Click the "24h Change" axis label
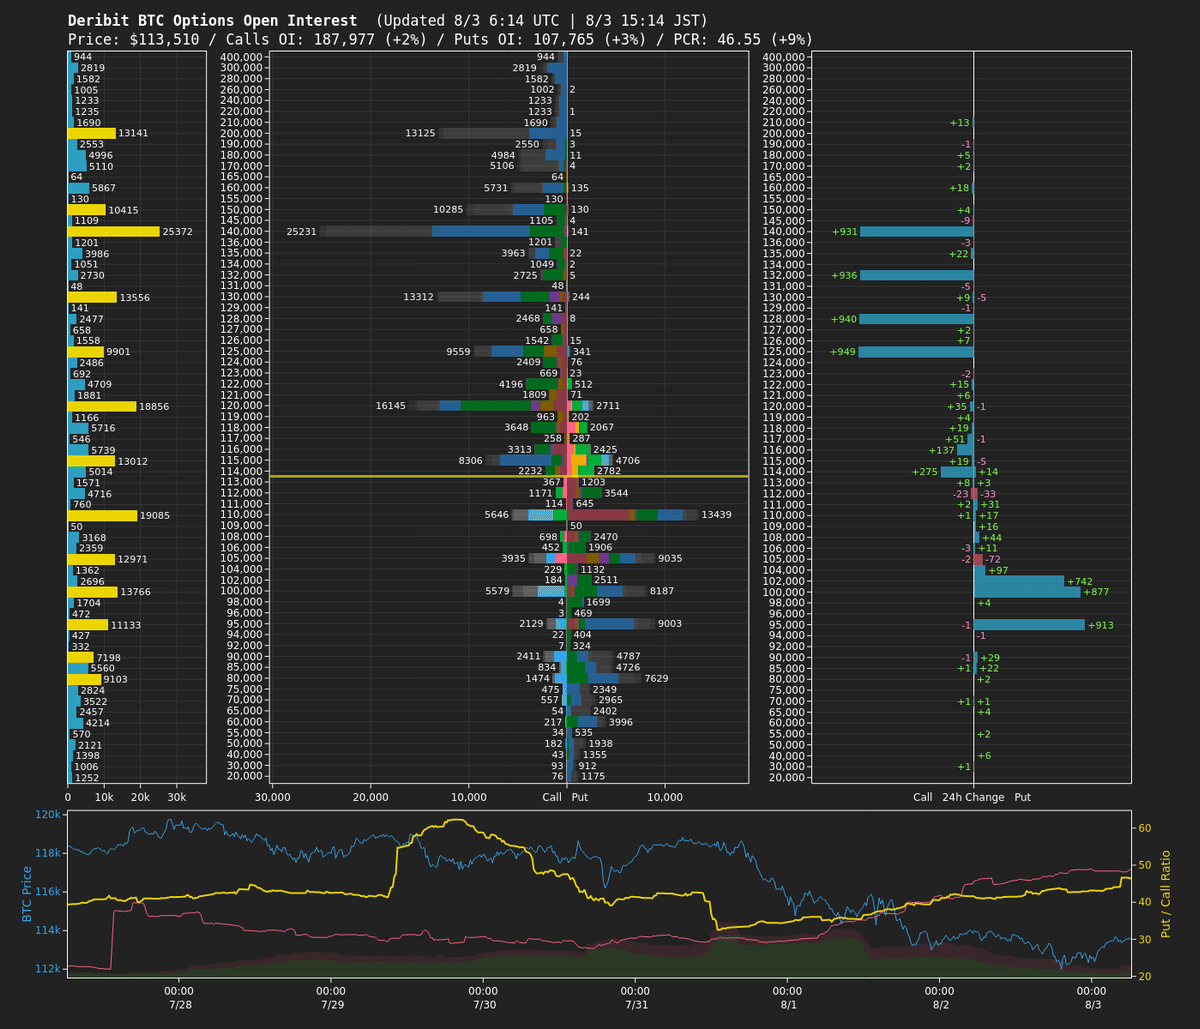The height and width of the screenshot is (1029, 1200). [x=973, y=797]
